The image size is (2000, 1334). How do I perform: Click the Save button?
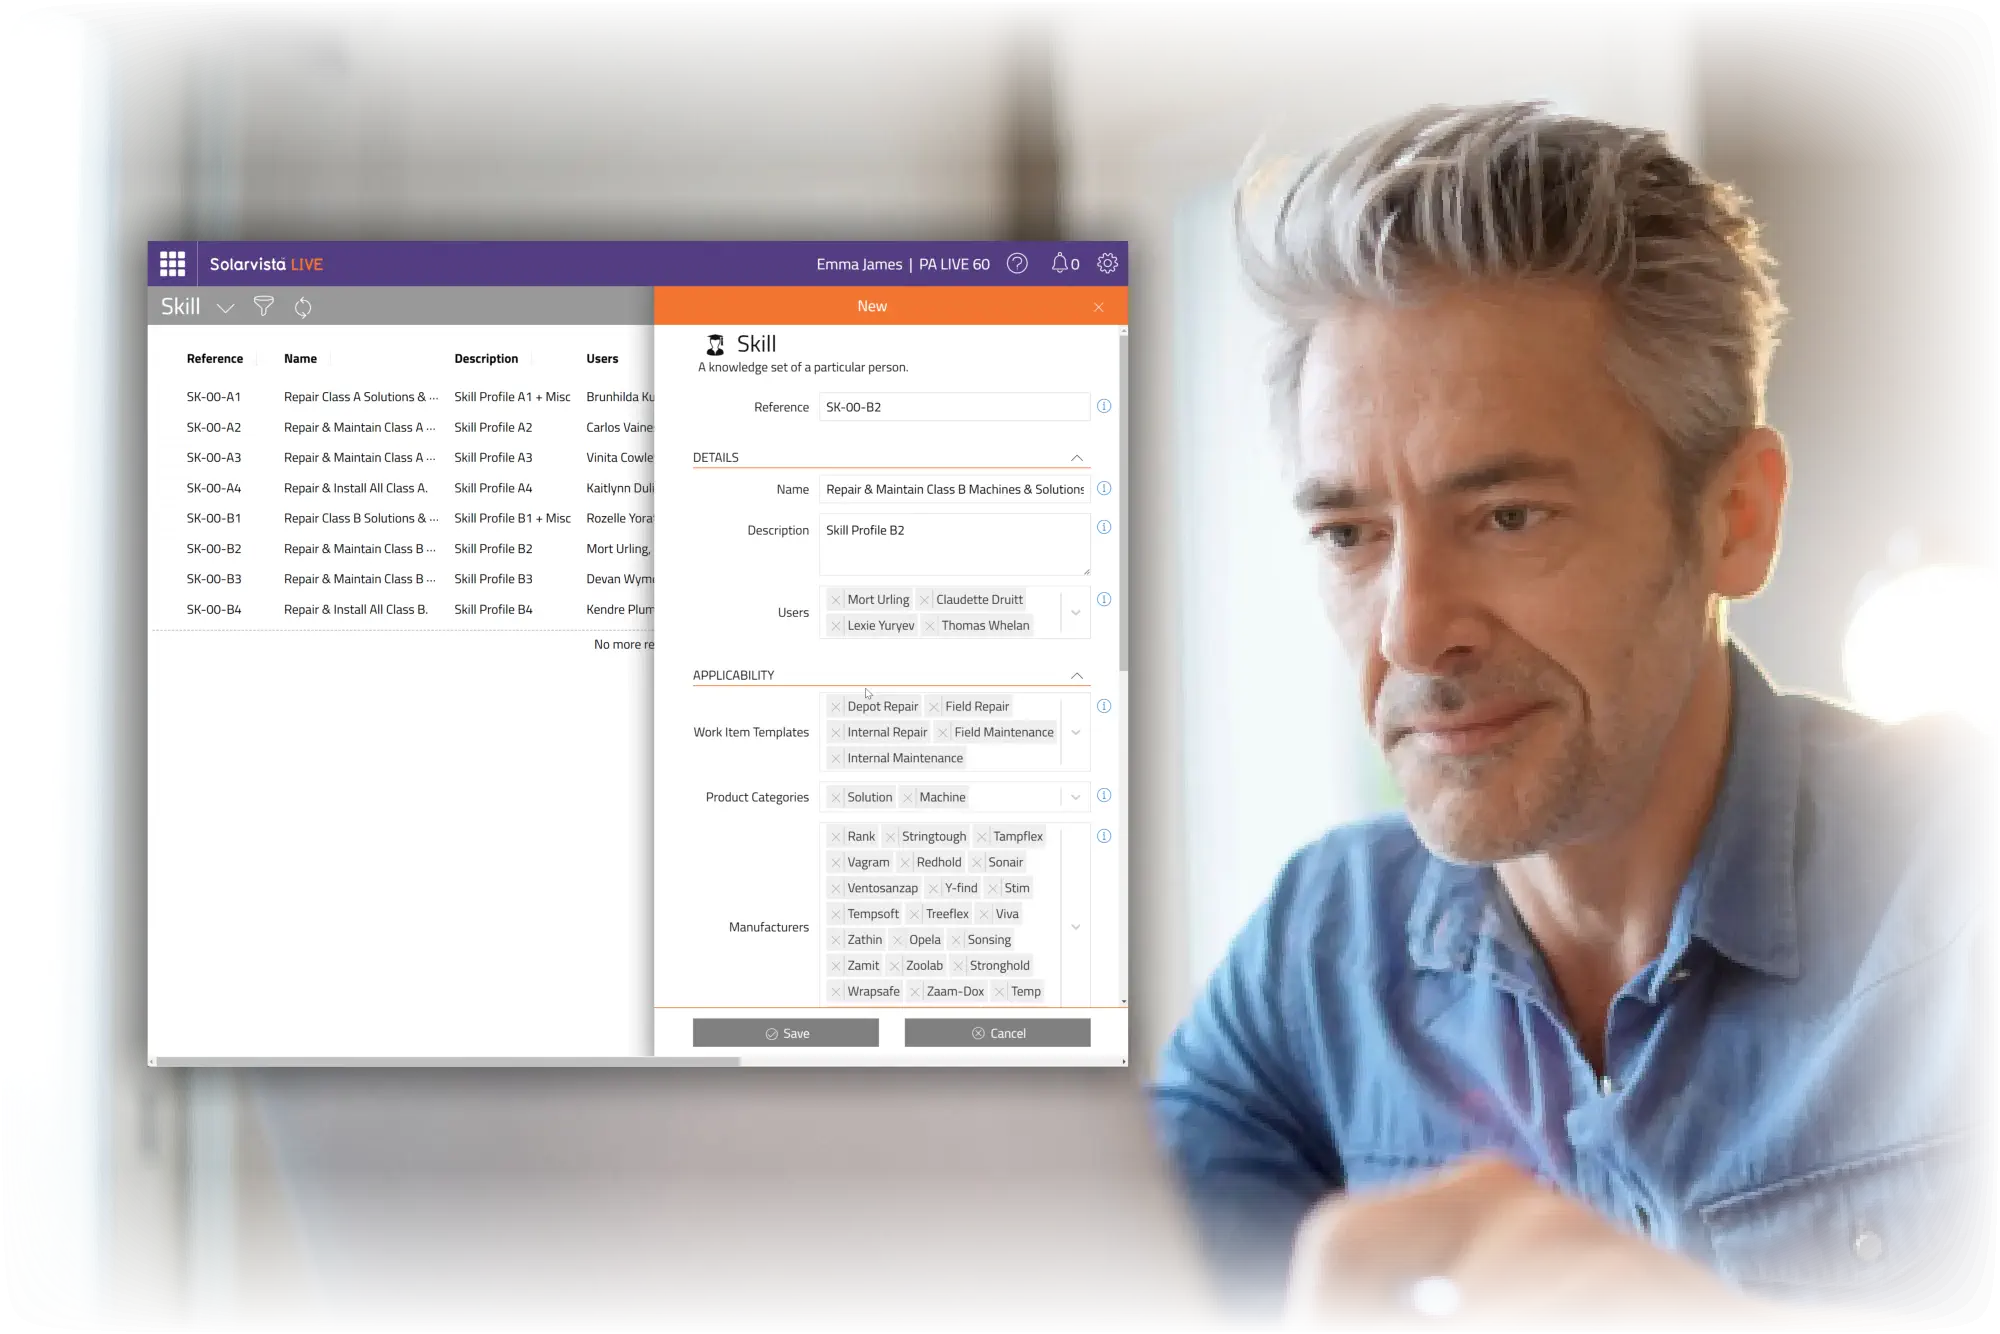(785, 1033)
